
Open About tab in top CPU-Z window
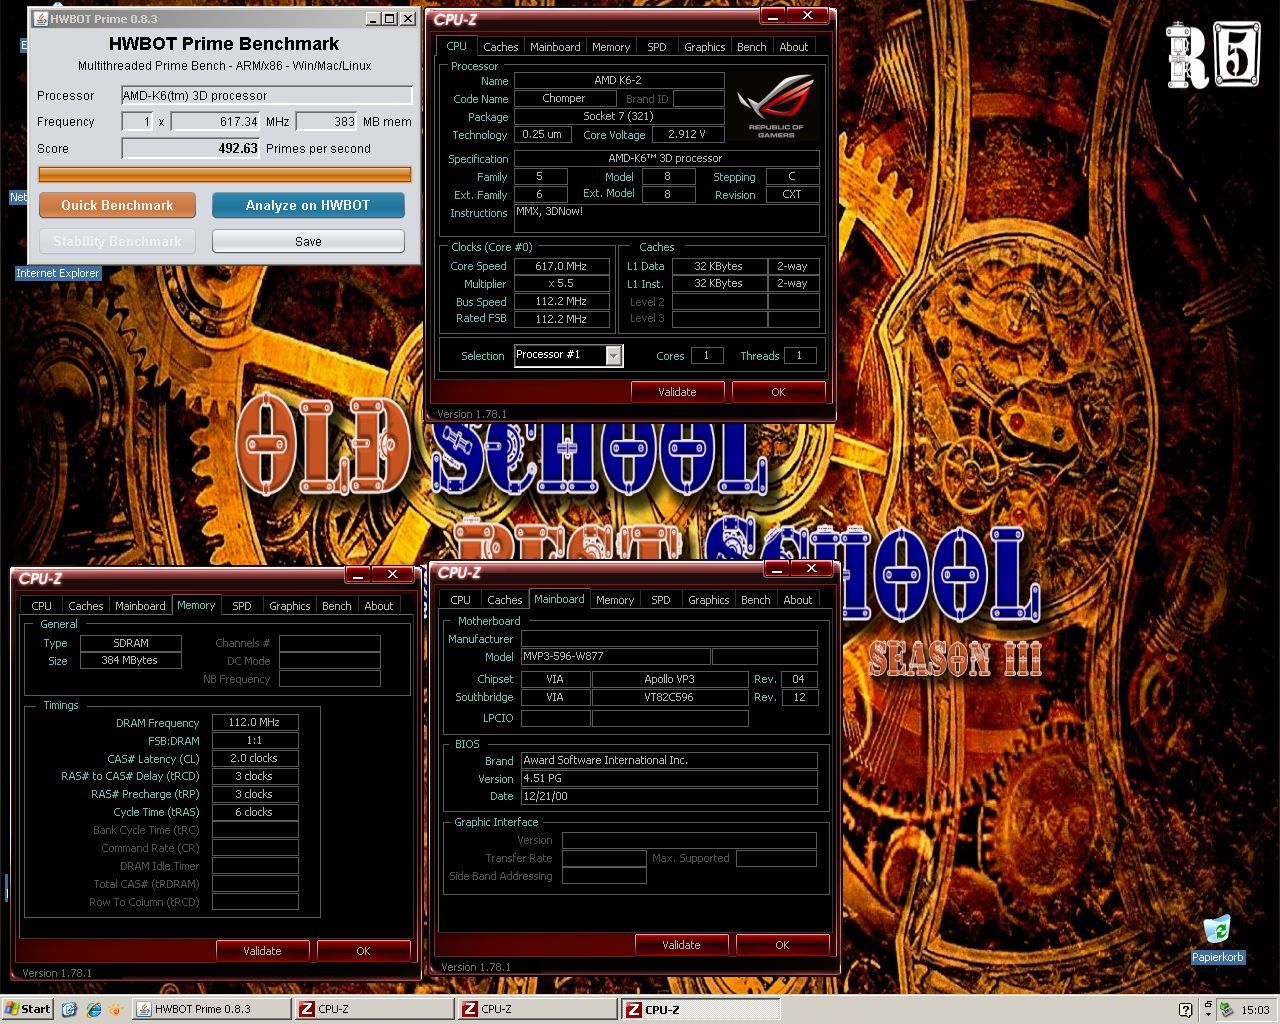point(794,47)
